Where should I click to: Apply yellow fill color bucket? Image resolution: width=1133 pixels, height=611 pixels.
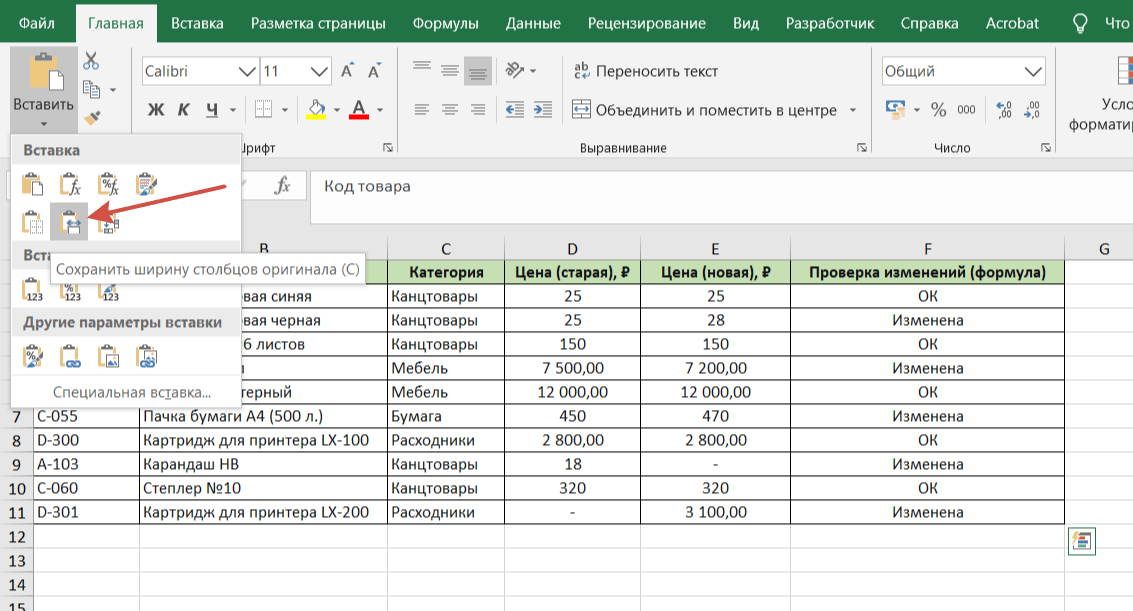316,110
